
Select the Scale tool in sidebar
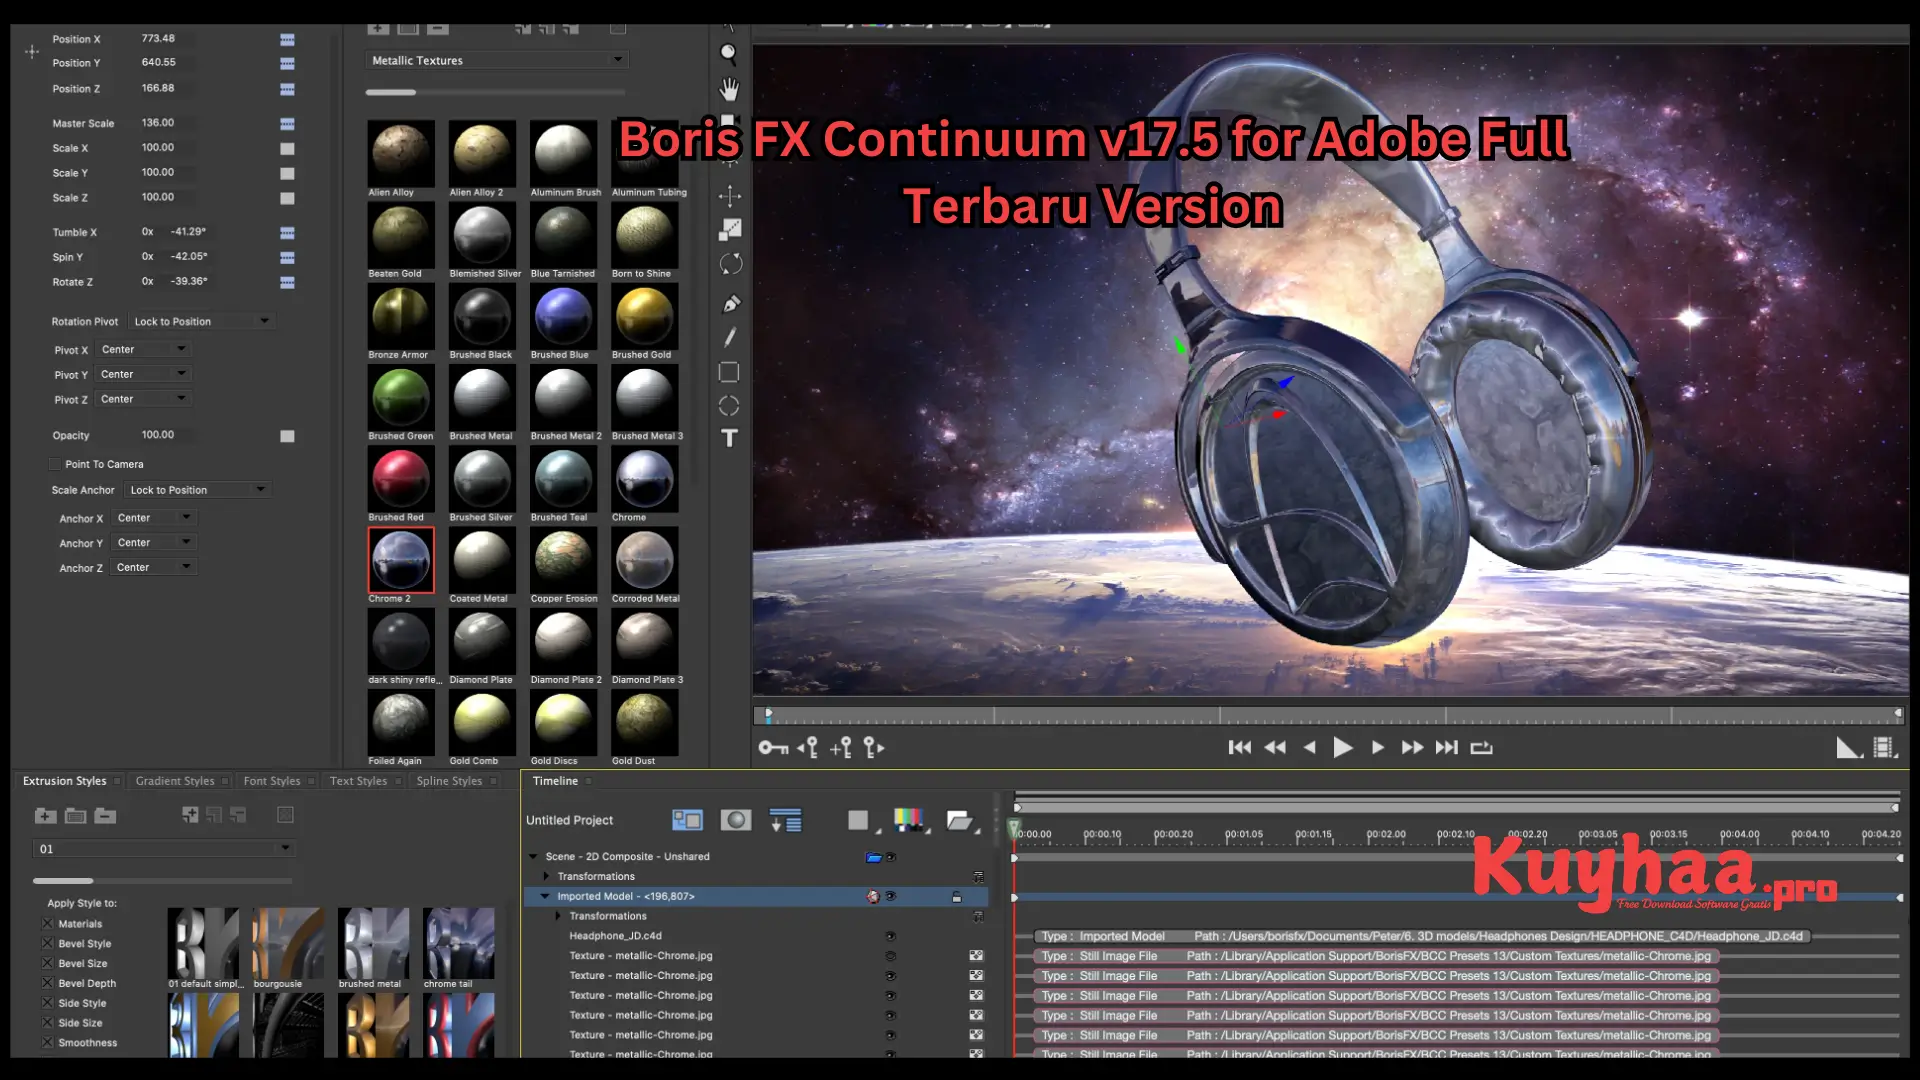[731, 229]
